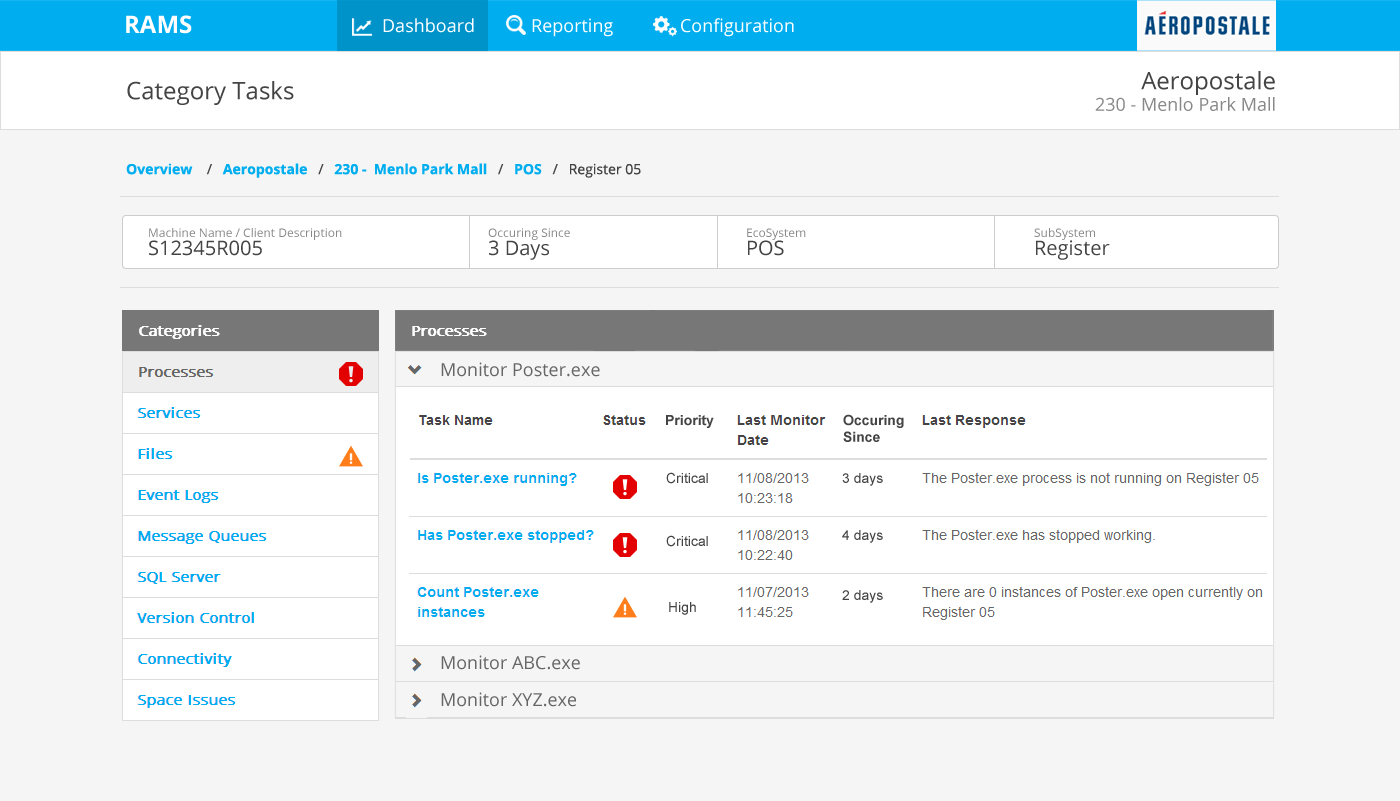Open the Dashboard tab

tap(412, 26)
